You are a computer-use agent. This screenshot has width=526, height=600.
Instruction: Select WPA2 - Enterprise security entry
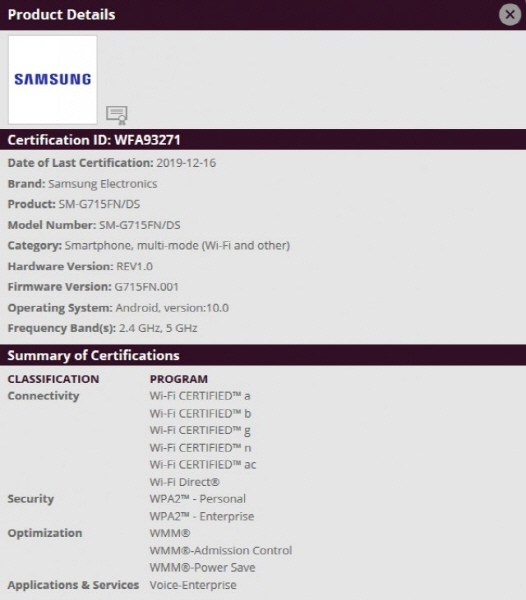tap(202, 517)
